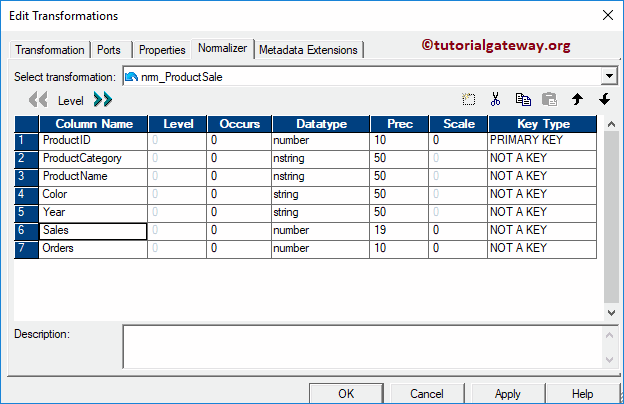Screen dimensions: 624x404
Task: Click the Prec value 19 in Sales row
Action: (x=380, y=230)
